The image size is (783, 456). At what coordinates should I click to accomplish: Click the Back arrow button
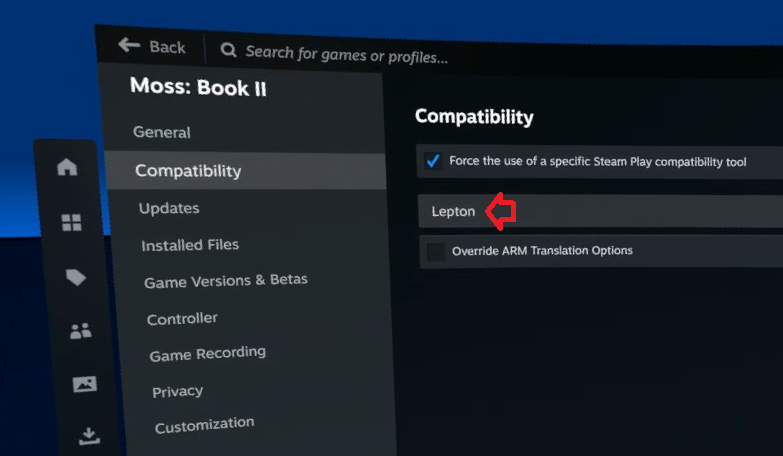click(x=151, y=47)
